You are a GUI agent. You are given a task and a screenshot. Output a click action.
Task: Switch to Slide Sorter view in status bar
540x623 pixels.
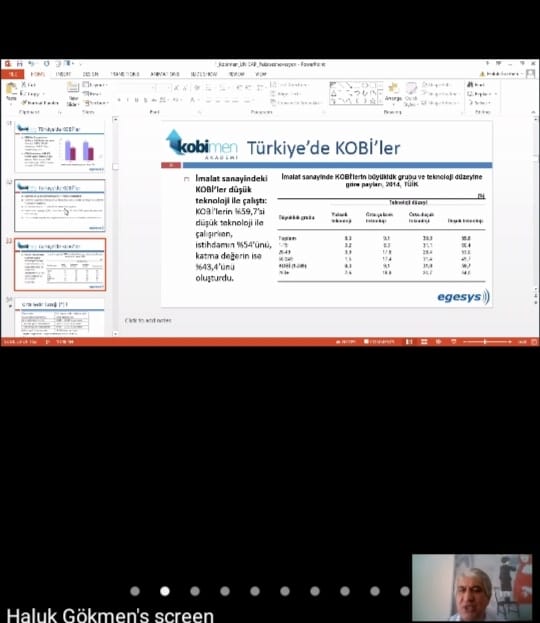[424, 342]
